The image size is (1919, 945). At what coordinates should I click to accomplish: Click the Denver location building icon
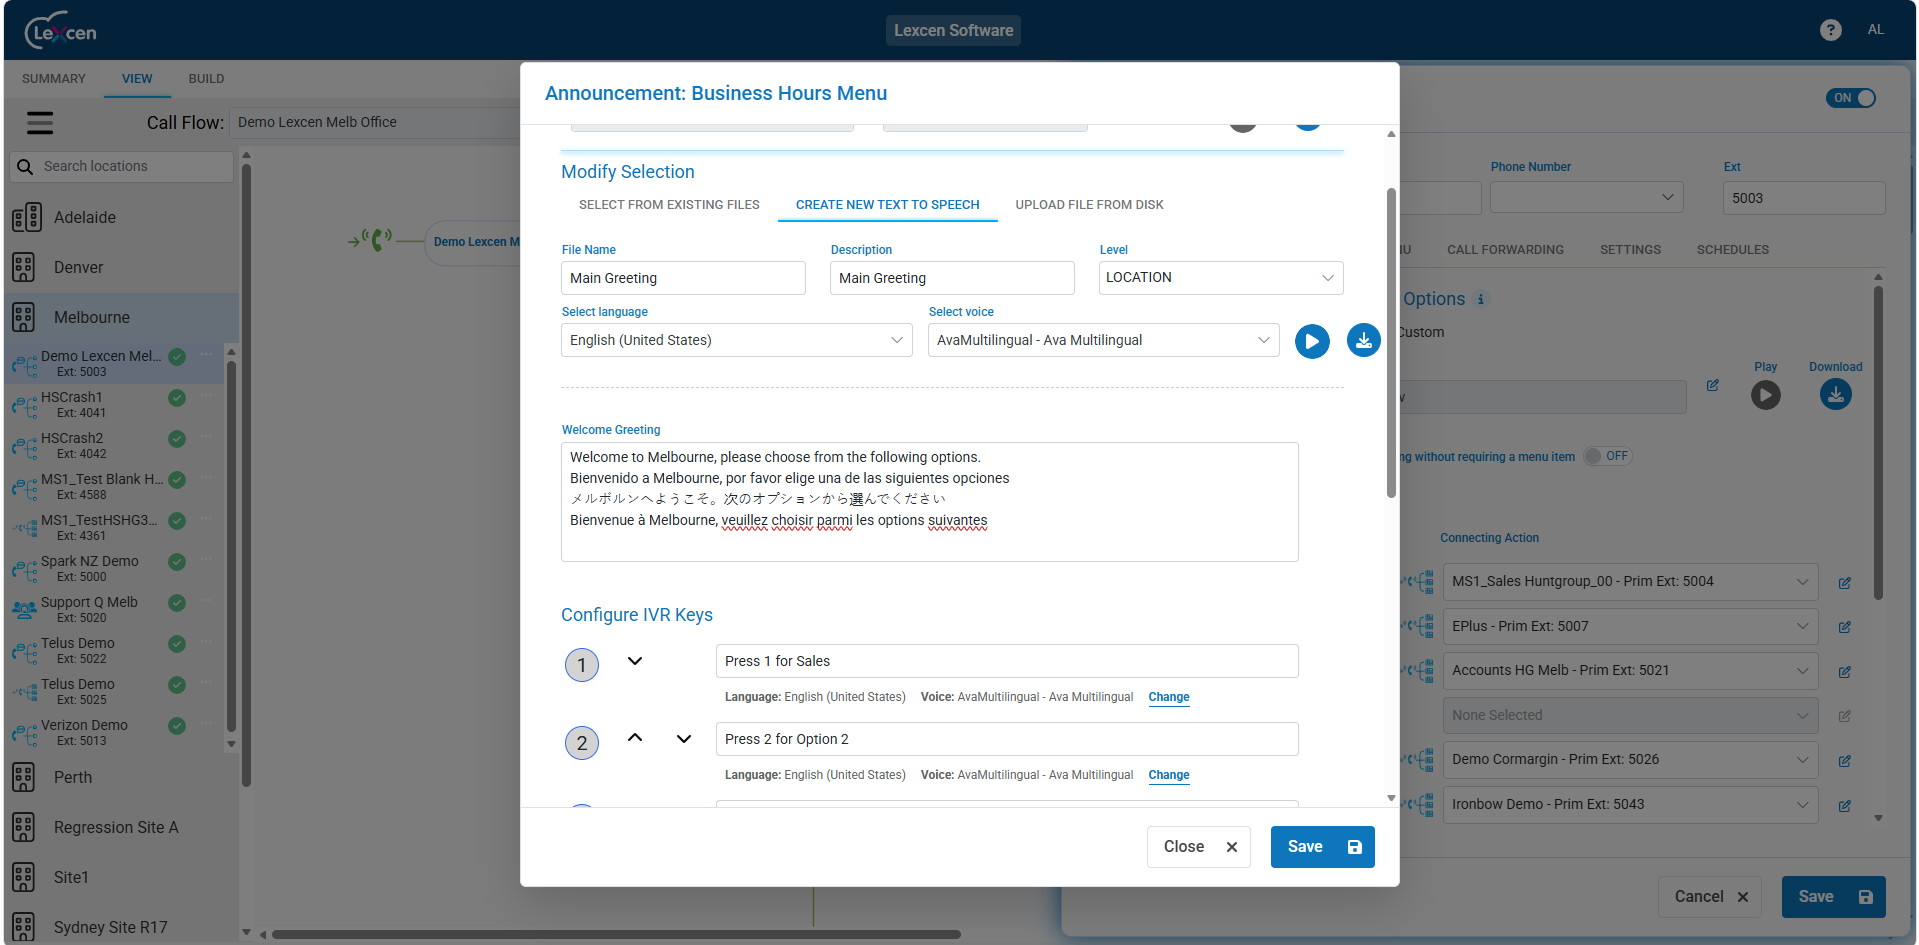(24, 267)
